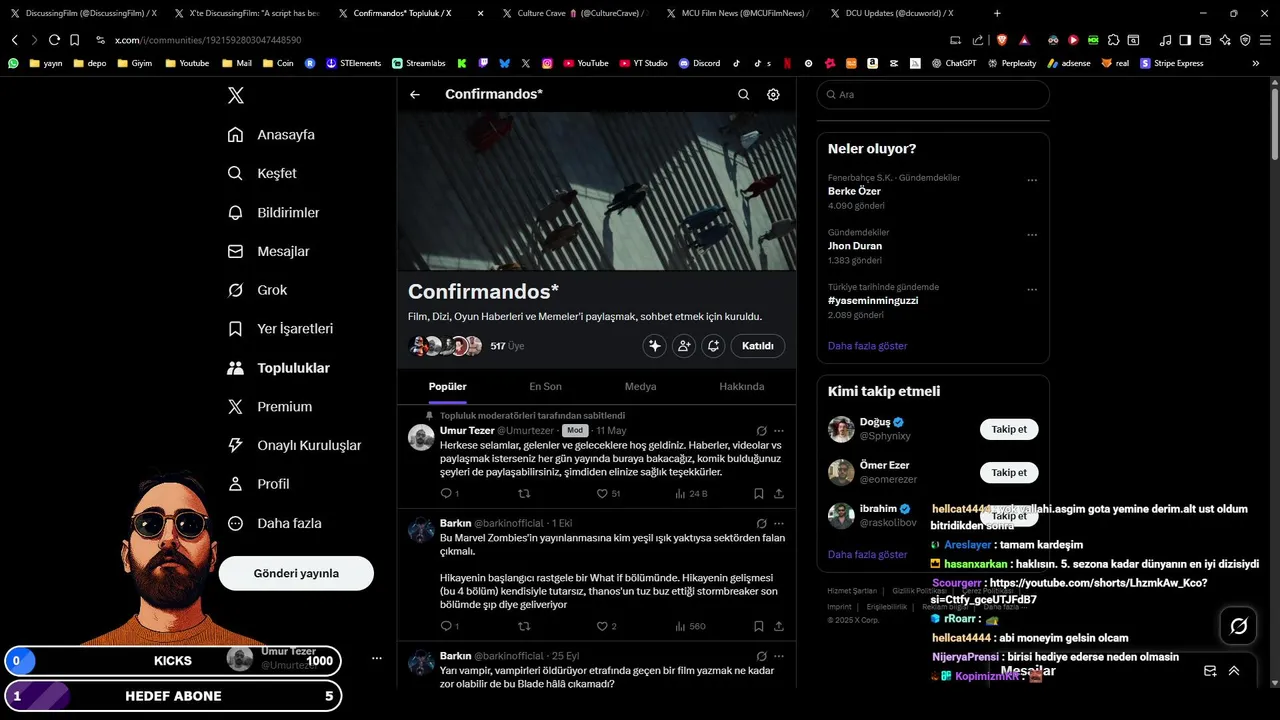Open more options on Barkın's Marvel Zombies post
Screen dimensions: 1280x720
coord(779,523)
